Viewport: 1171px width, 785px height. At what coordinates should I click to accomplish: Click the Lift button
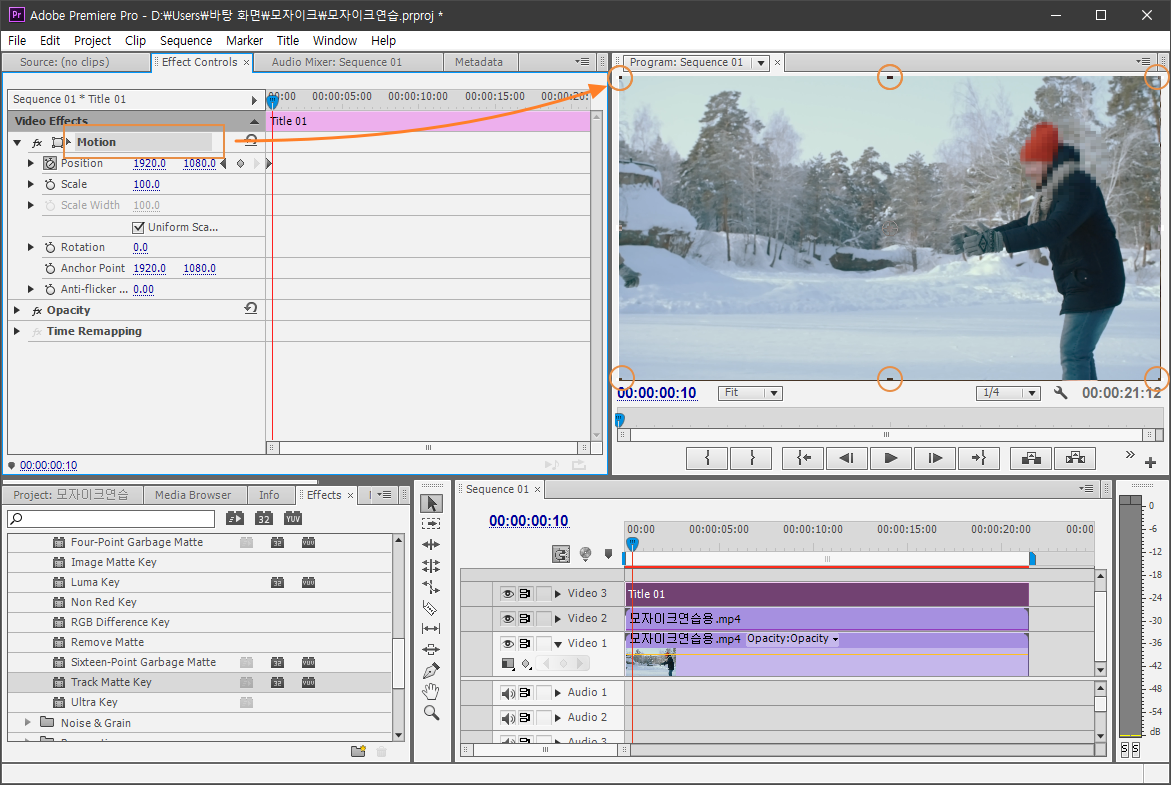point(1031,458)
